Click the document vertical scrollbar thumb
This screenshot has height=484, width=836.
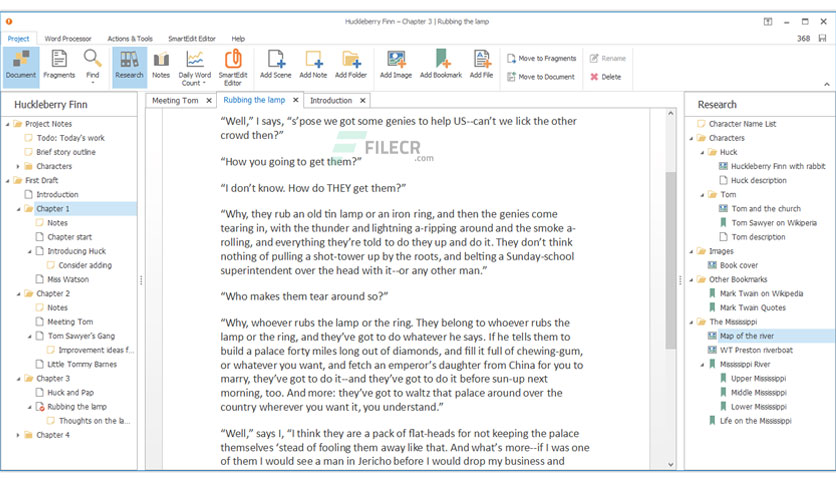(671, 260)
